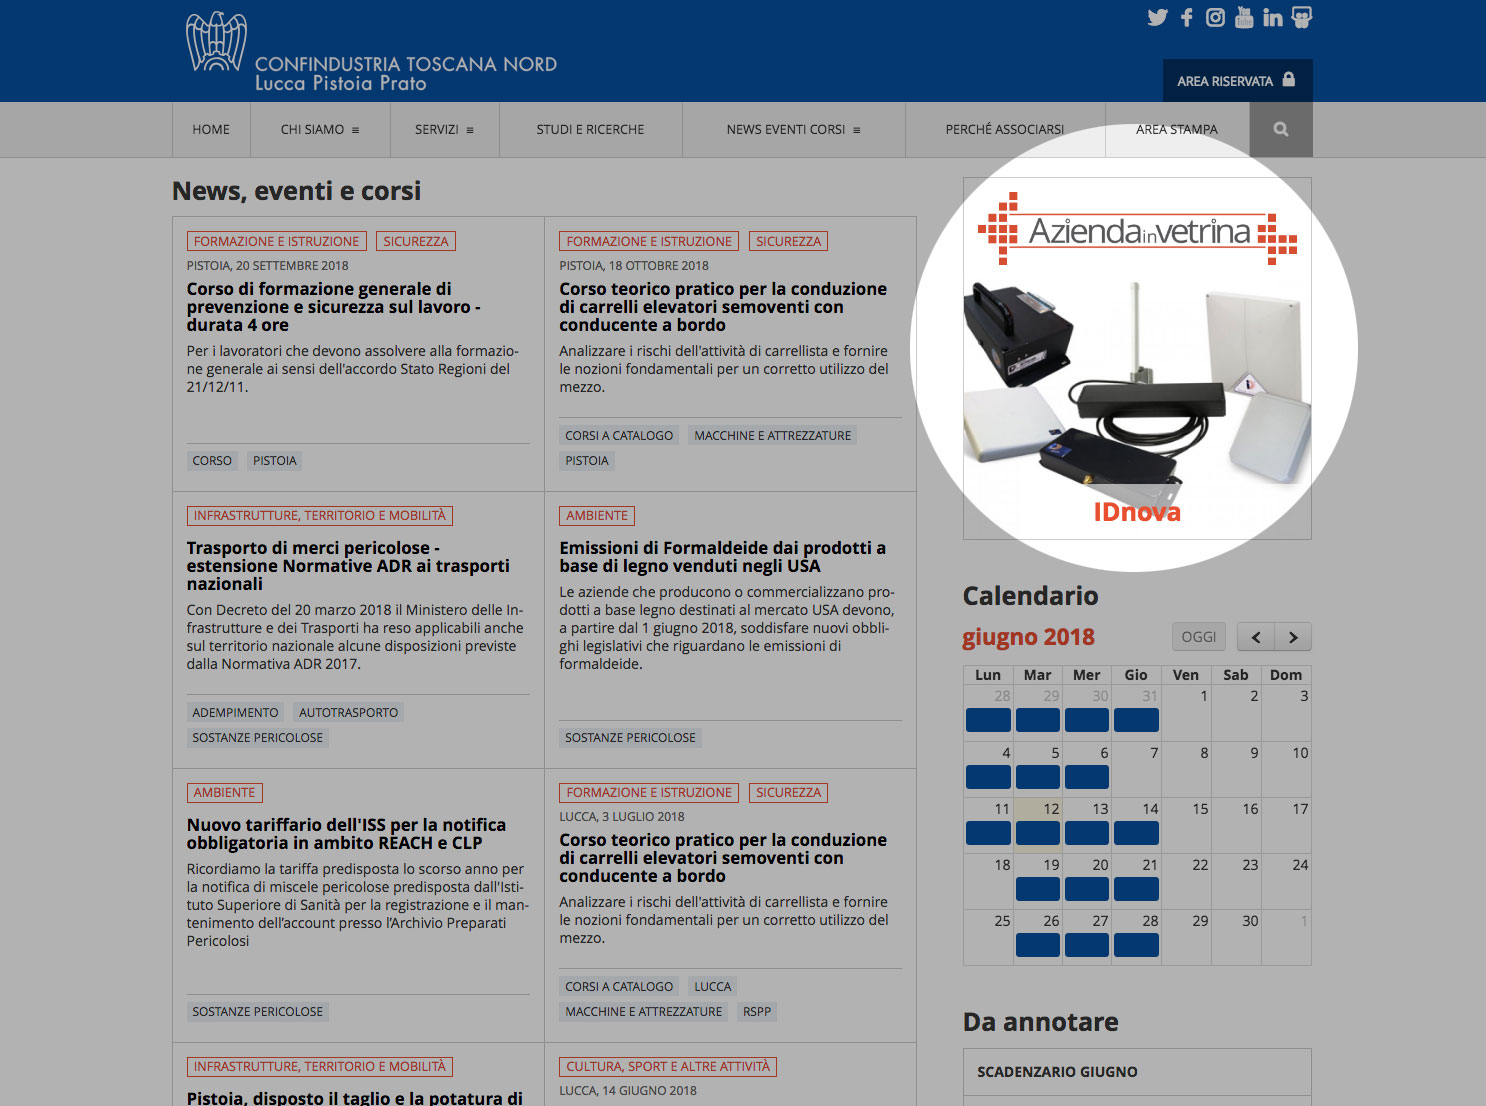The height and width of the screenshot is (1106, 1486).
Task: Visit the YouTube channel icon
Action: coord(1244,18)
